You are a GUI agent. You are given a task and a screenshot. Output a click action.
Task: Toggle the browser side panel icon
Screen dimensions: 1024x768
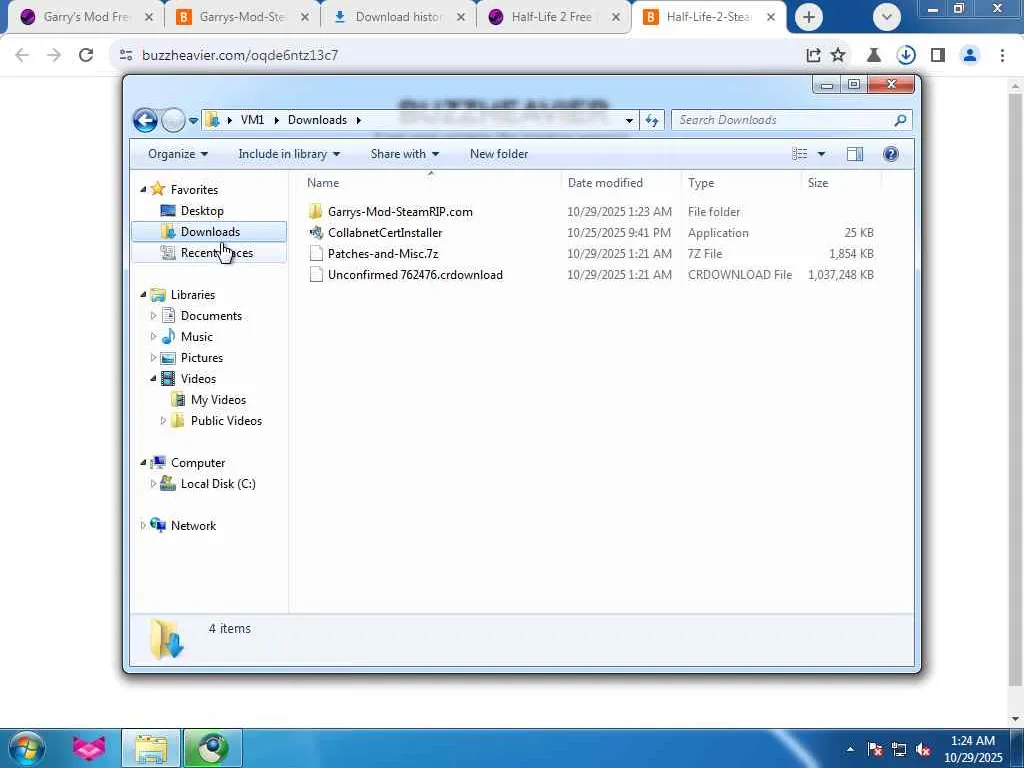coord(938,56)
